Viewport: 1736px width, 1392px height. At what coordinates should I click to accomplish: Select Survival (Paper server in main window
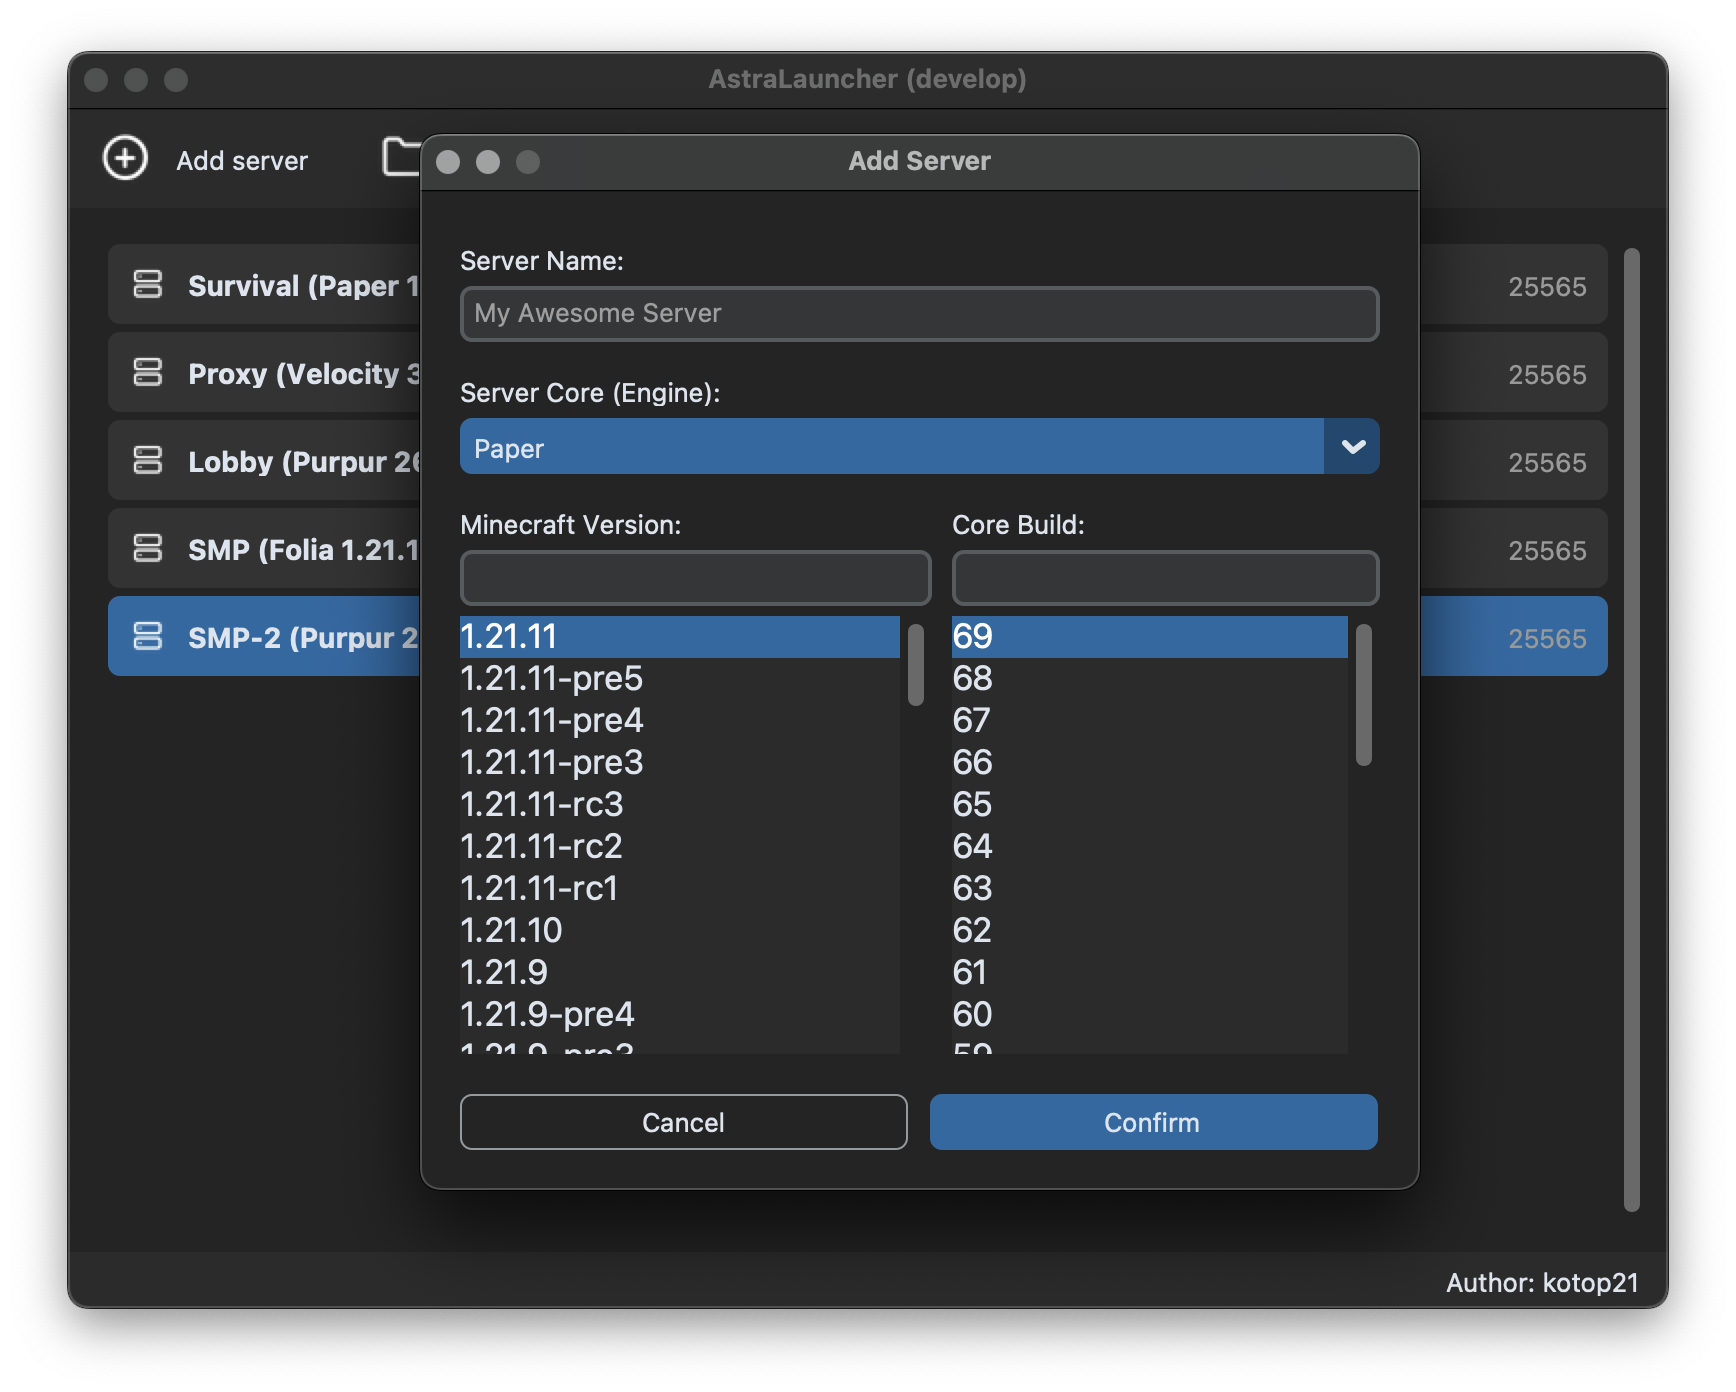(265, 285)
